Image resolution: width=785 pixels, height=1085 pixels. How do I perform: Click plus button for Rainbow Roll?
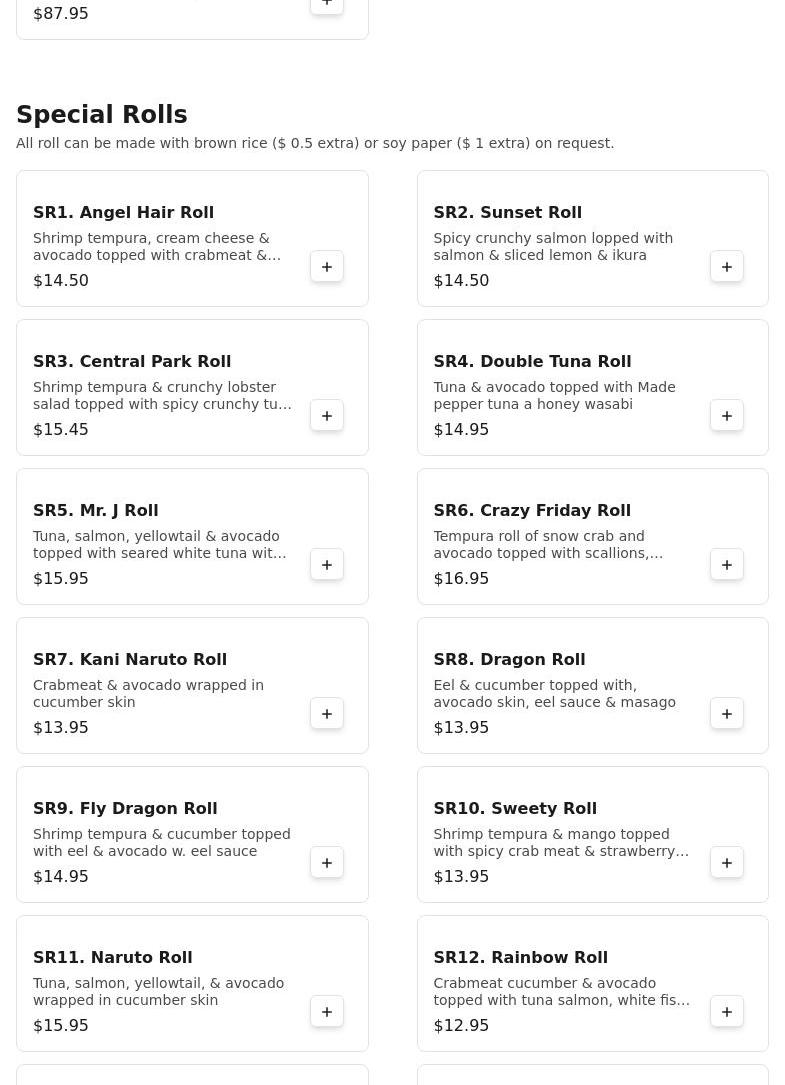pos(727,1012)
